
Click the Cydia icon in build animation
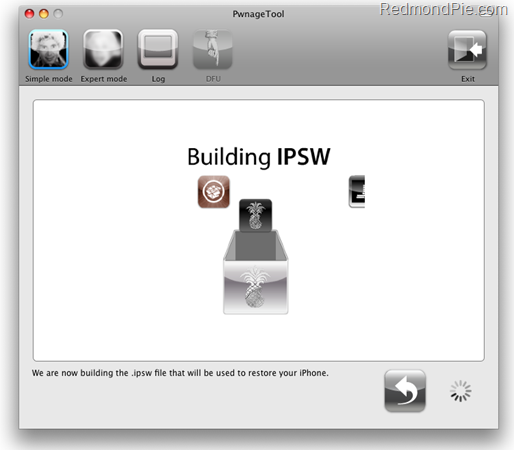[x=214, y=192]
